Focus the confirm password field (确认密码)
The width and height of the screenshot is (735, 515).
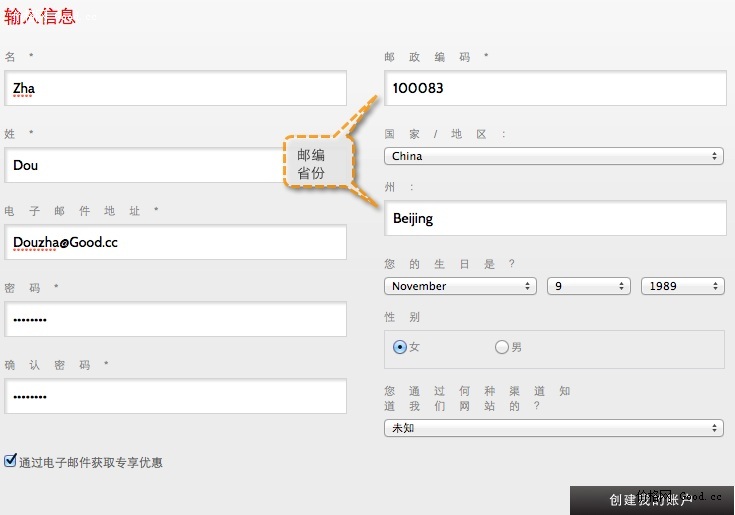coord(175,396)
